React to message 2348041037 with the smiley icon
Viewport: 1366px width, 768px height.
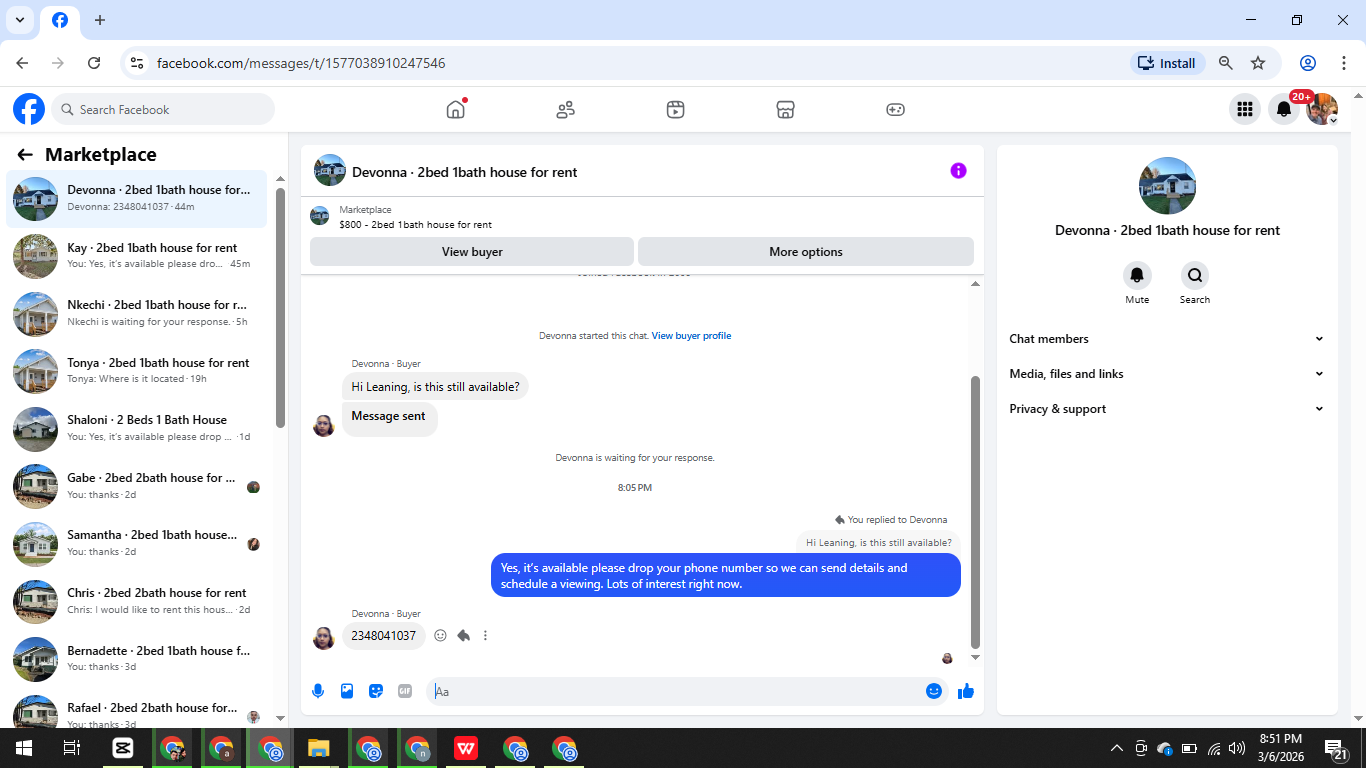tap(440, 635)
